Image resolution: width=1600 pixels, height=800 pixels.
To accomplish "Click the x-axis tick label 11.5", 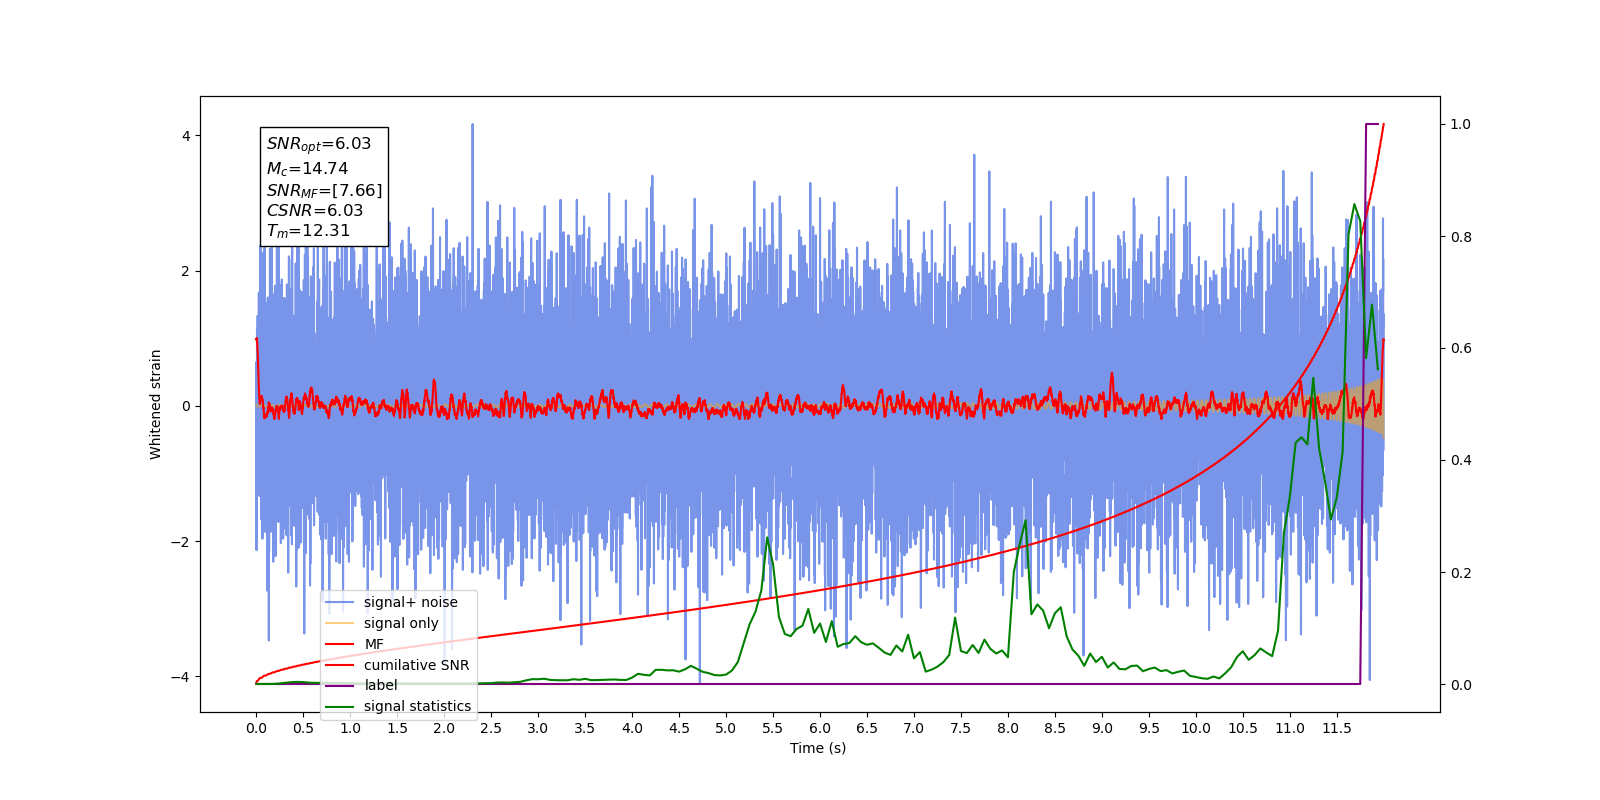I will (1337, 728).
